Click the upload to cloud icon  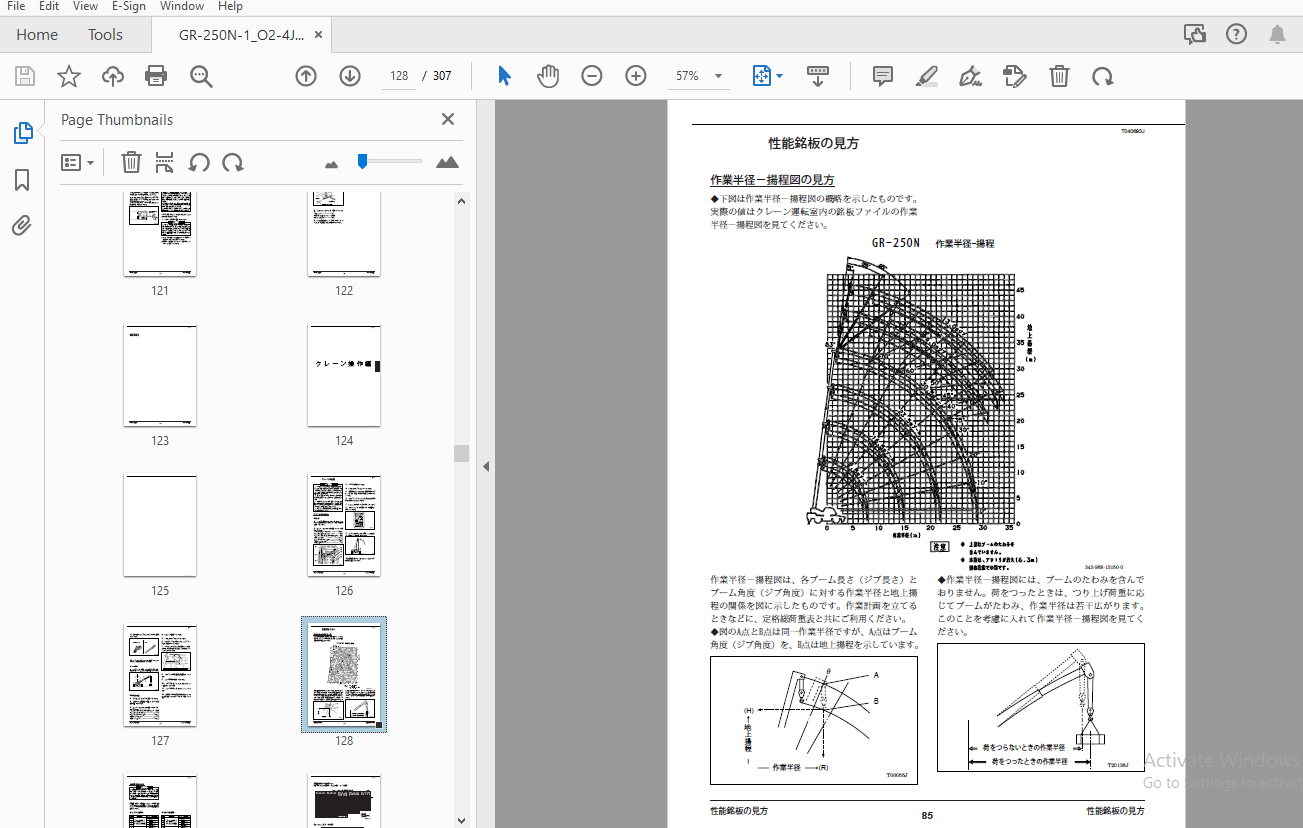tap(113, 76)
